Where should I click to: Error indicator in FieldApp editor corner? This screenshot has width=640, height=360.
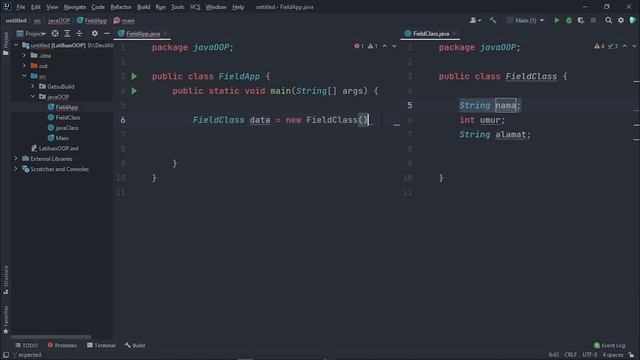[359, 46]
